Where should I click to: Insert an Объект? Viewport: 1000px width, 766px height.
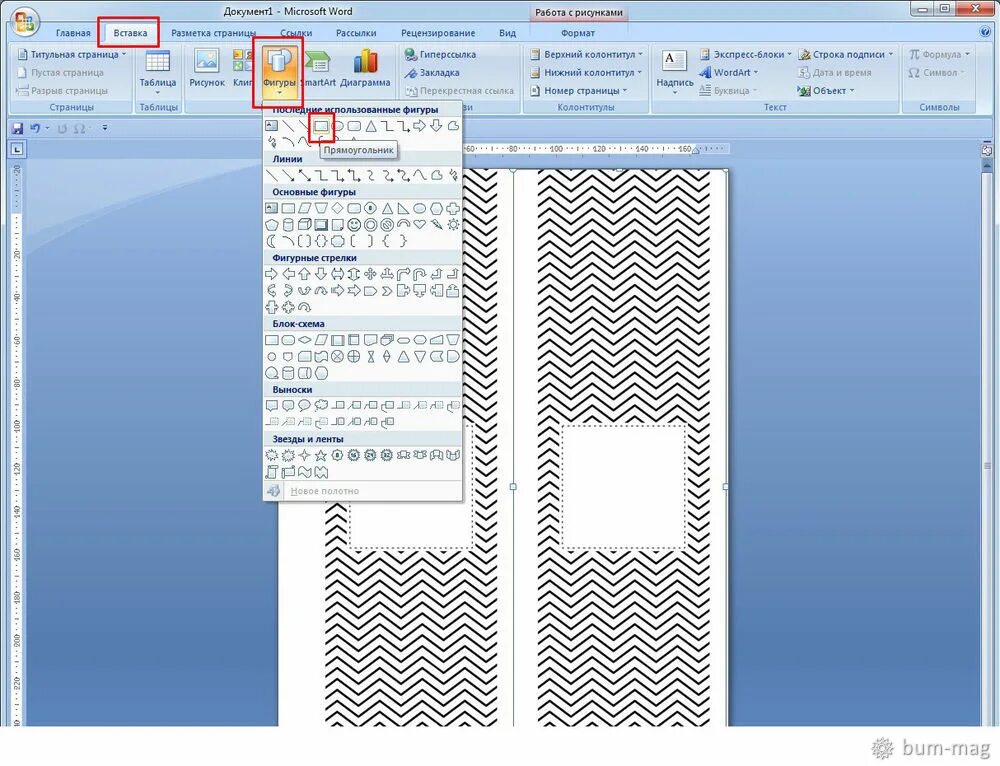tap(826, 91)
